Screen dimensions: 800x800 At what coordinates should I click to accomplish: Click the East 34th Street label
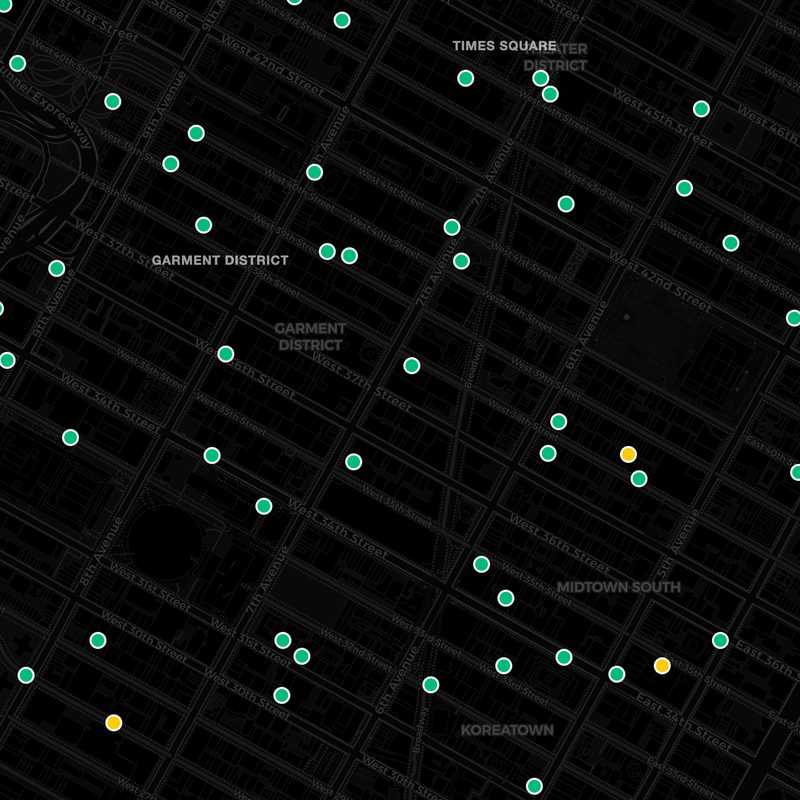click(684, 722)
